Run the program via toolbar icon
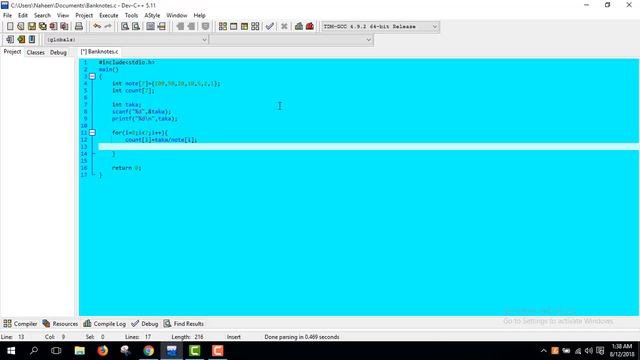Viewport: 640px width, 360px height. tap(233, 27)
